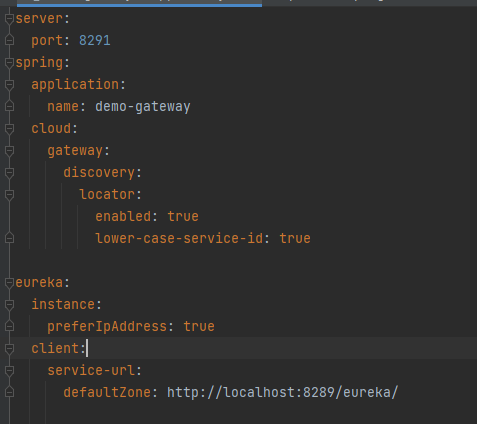Screen dimensions: 477x424
Task: Click the true value after preferIpAddress
Action: click(199, 327)
